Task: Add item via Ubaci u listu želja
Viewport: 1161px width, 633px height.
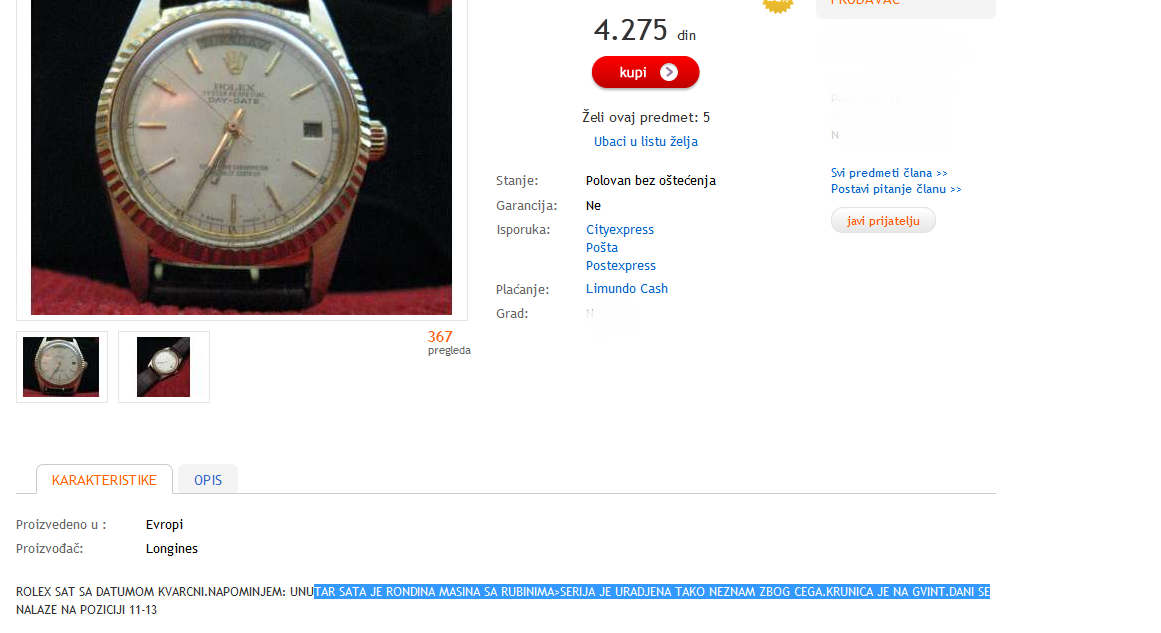Action: click(646, 141)
